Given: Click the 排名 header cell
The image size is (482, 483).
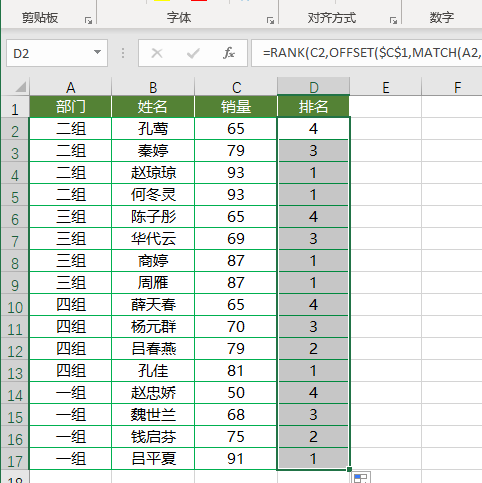Looking at the screenshot, I should pyautogui.click(x=313, y=107).
